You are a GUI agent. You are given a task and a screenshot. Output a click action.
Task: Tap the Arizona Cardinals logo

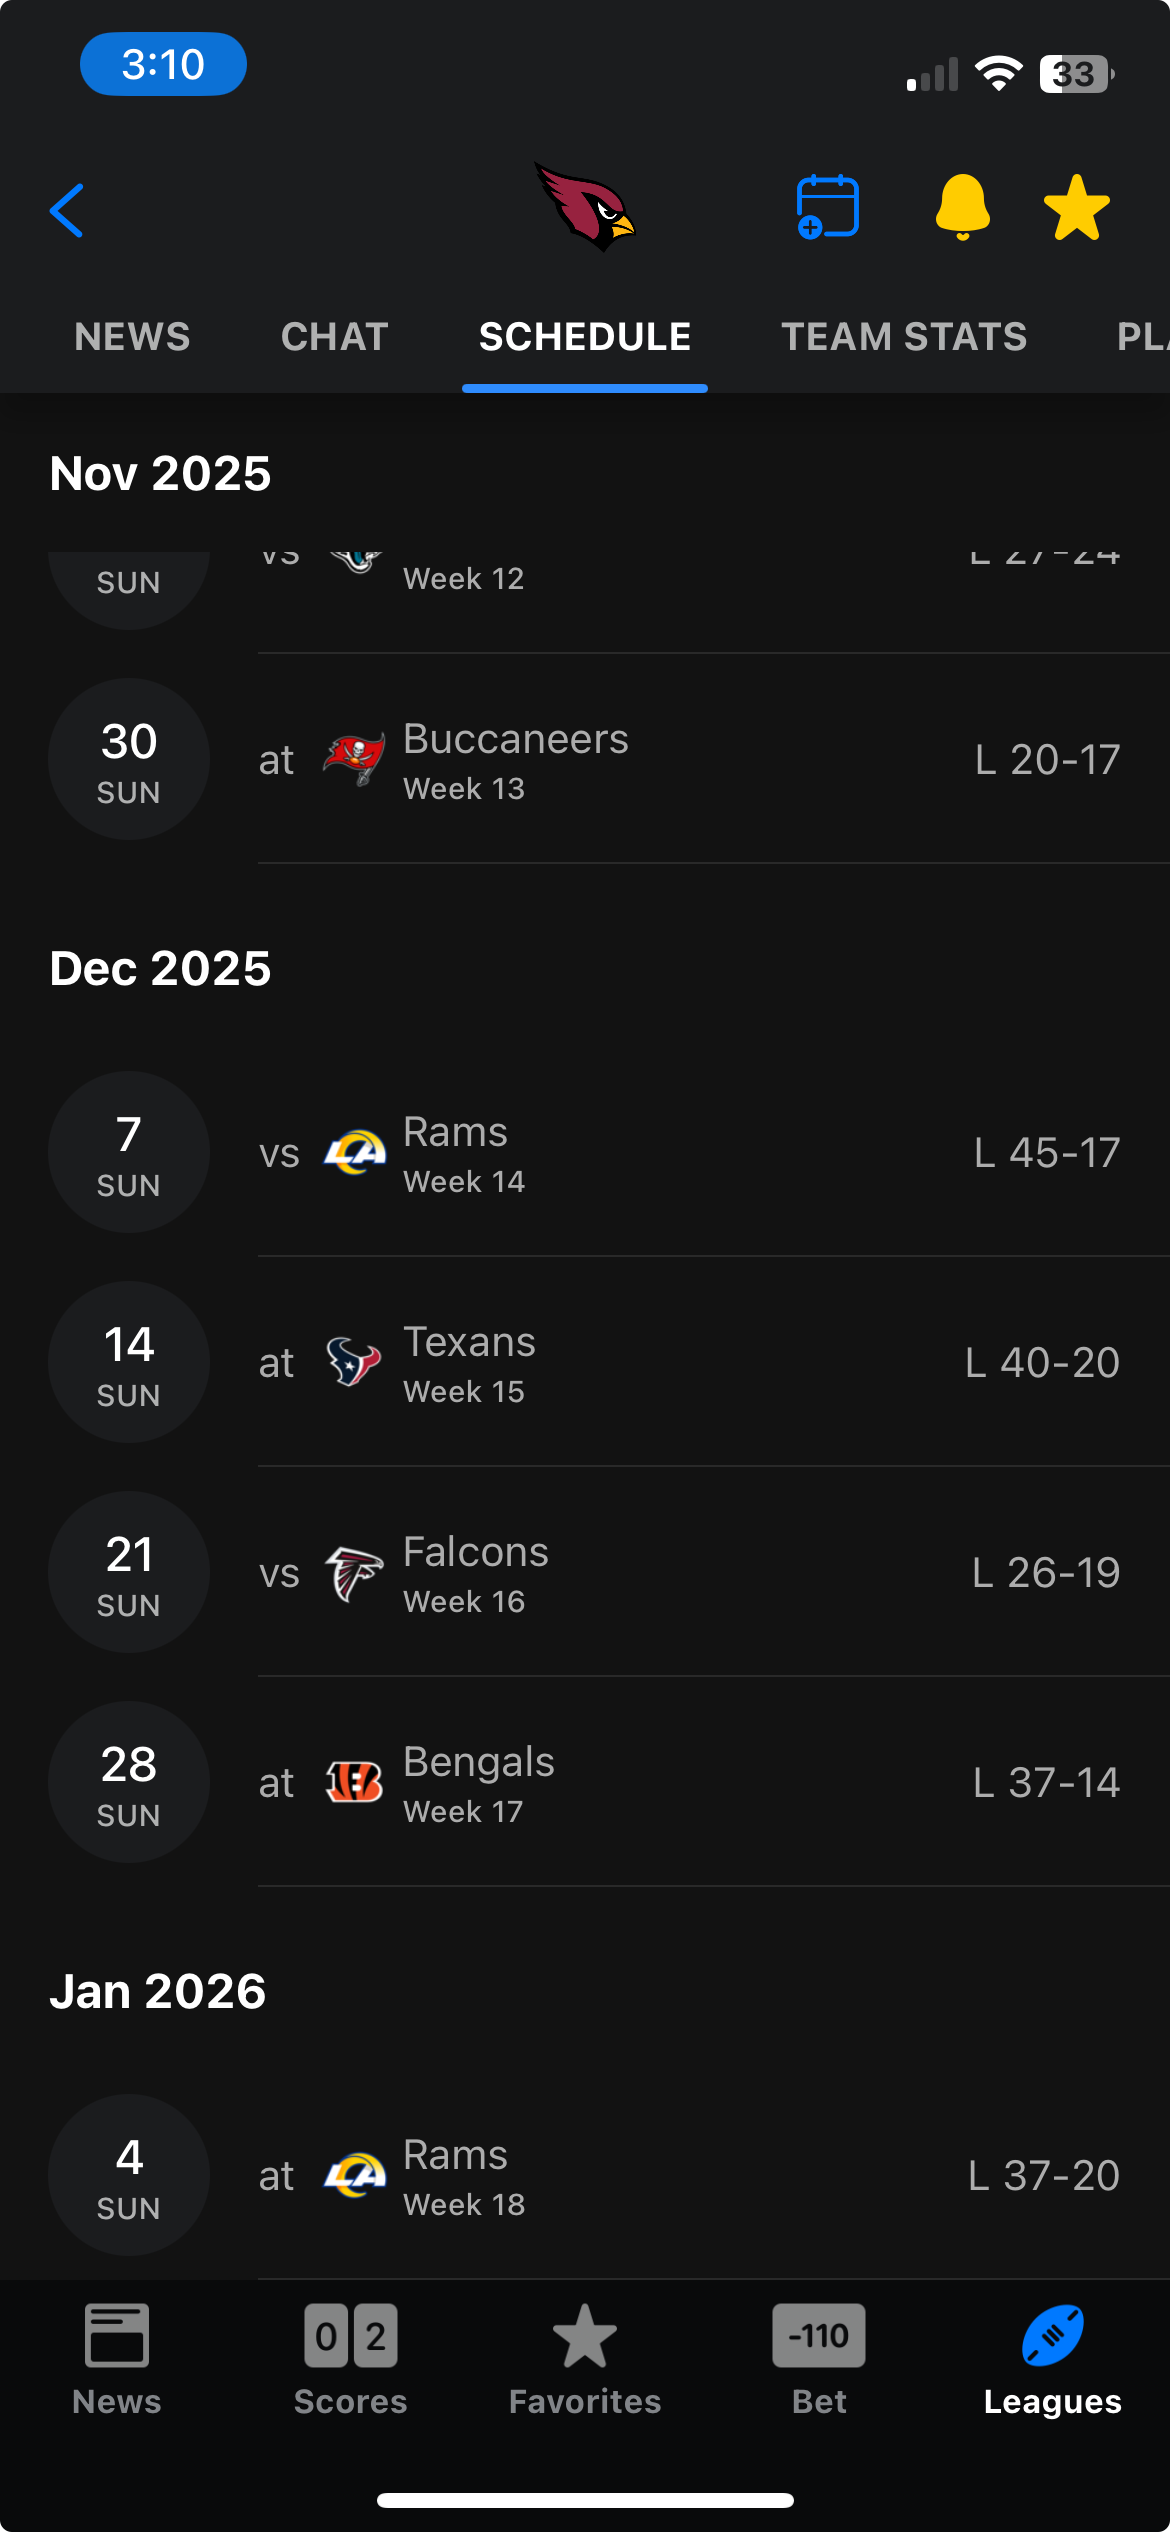585,207
